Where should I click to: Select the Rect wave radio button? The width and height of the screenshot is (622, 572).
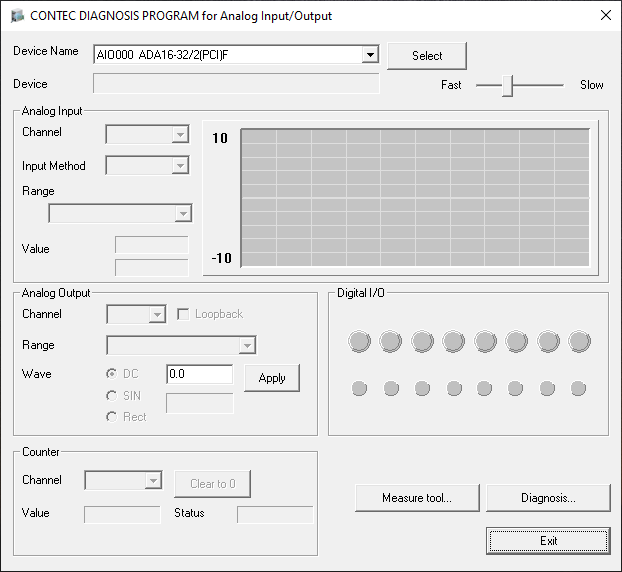click(x=112, y=417)
